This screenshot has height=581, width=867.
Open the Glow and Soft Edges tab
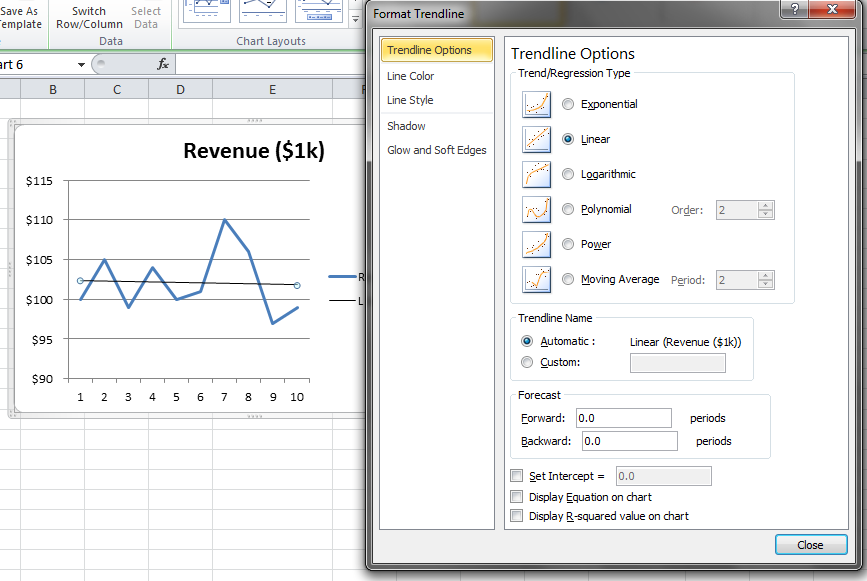coord(436,150)
